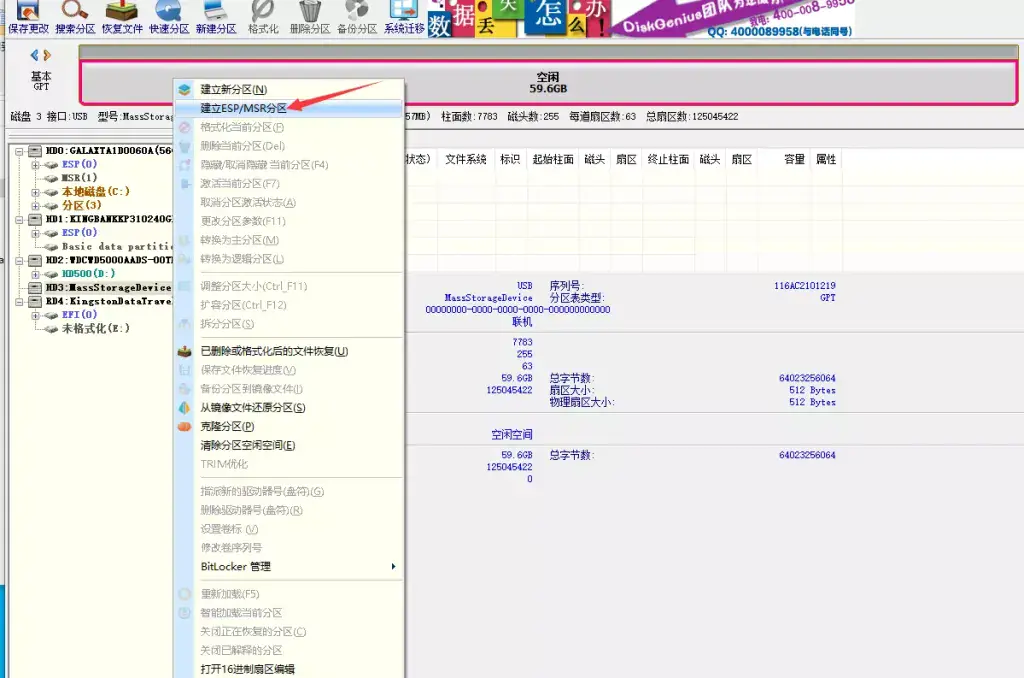Select the 空闲 59.6GB free space bar
The height and width of the screenshot is (678, 1024).
click(548, 83)
